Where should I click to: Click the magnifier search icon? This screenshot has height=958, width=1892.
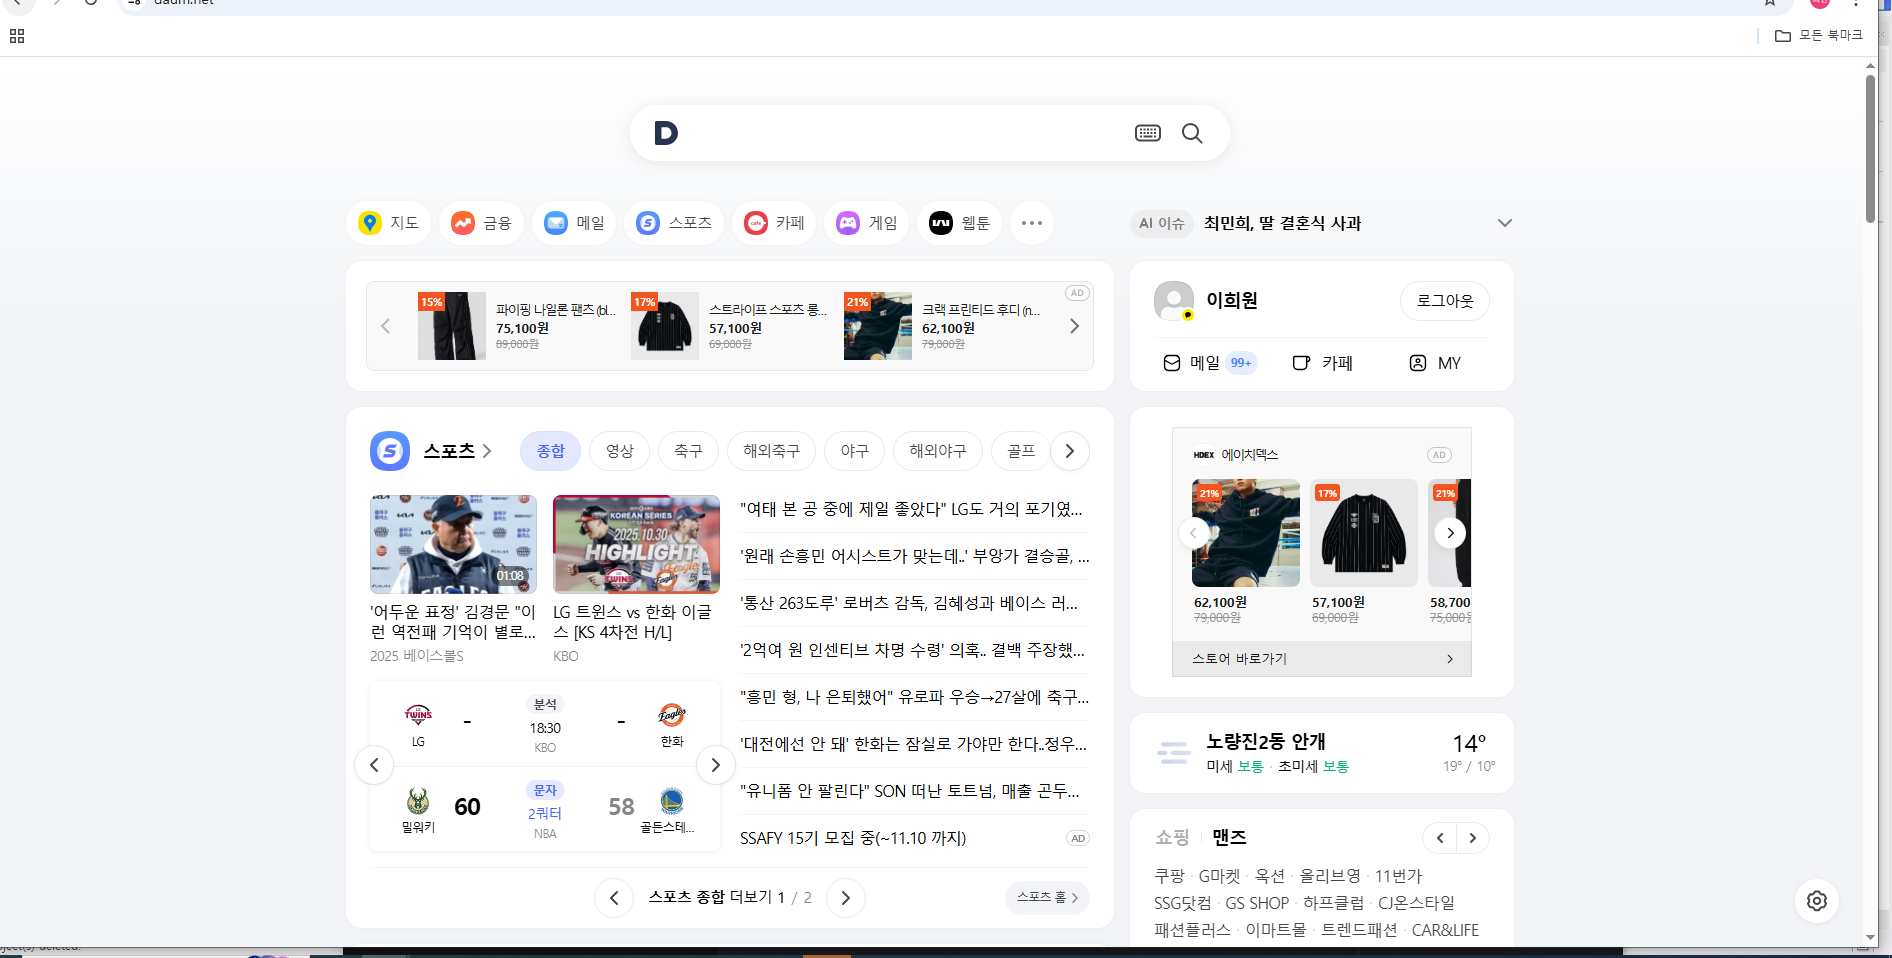[1192, 133]
